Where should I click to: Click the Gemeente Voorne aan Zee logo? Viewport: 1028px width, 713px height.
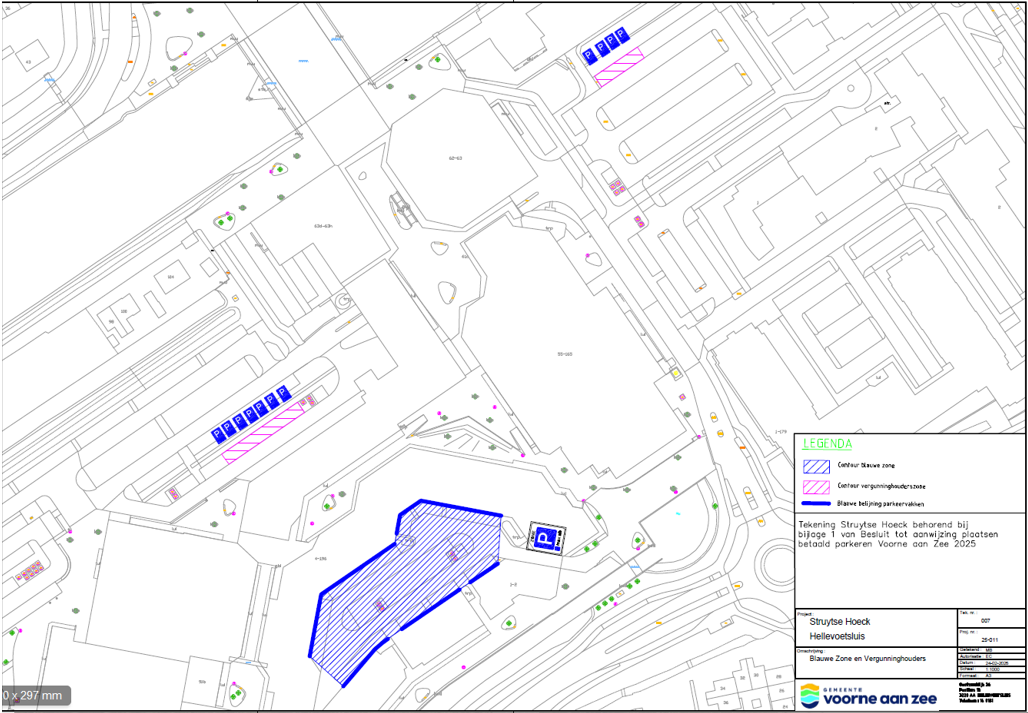click(868, 695)
